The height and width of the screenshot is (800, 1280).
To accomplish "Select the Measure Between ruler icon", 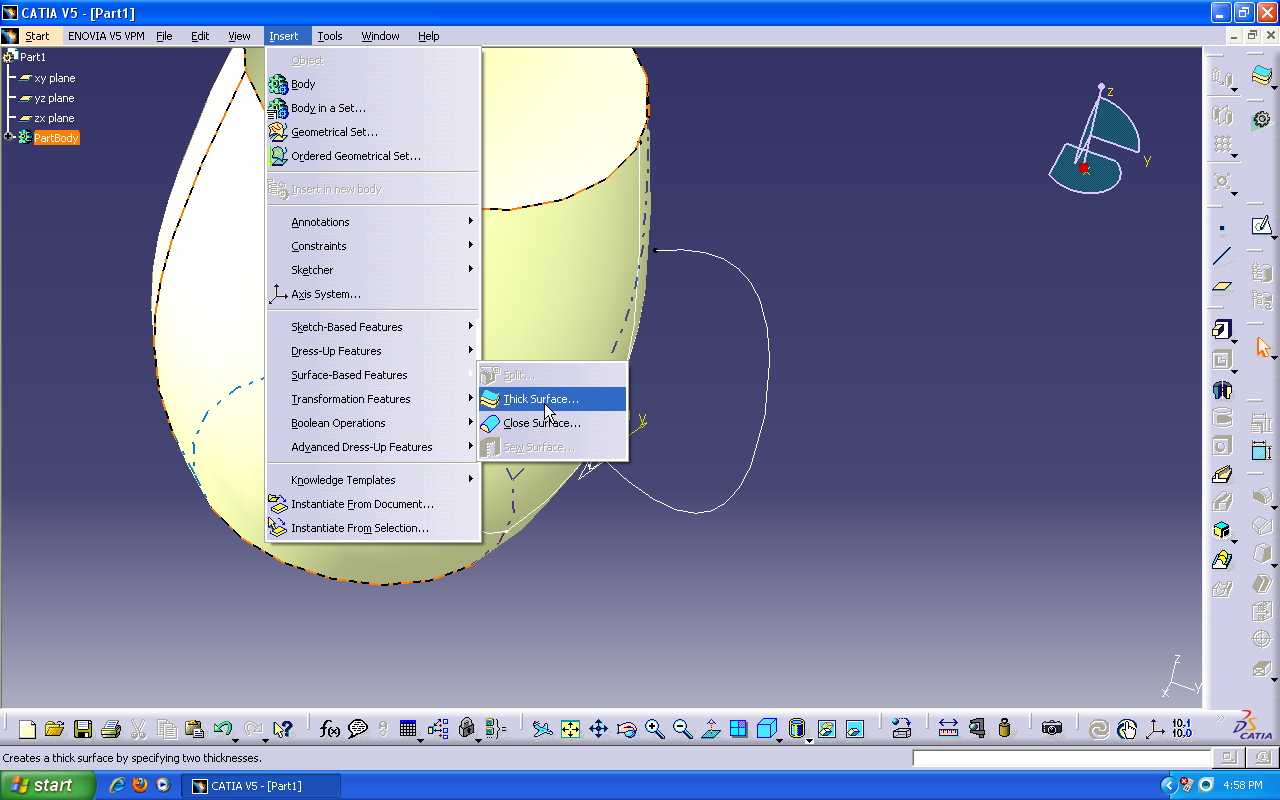I will [x=948, y=729].
